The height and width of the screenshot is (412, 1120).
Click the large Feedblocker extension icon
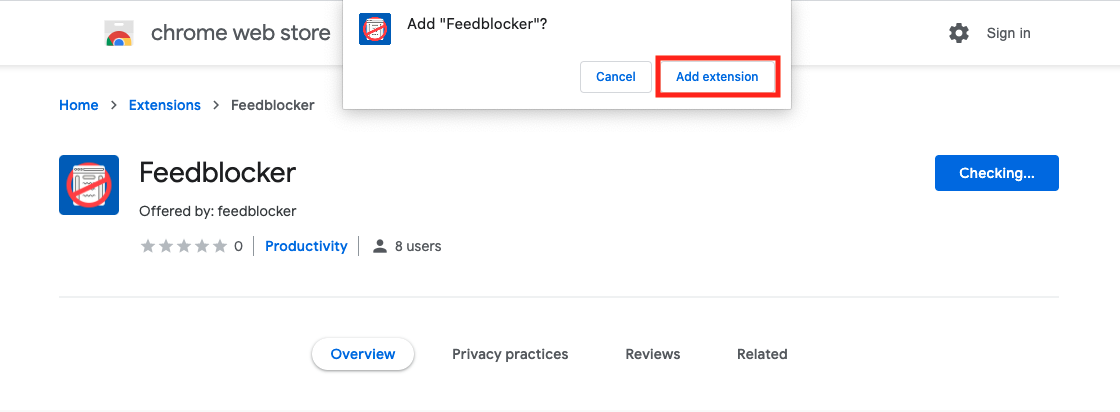89,185
